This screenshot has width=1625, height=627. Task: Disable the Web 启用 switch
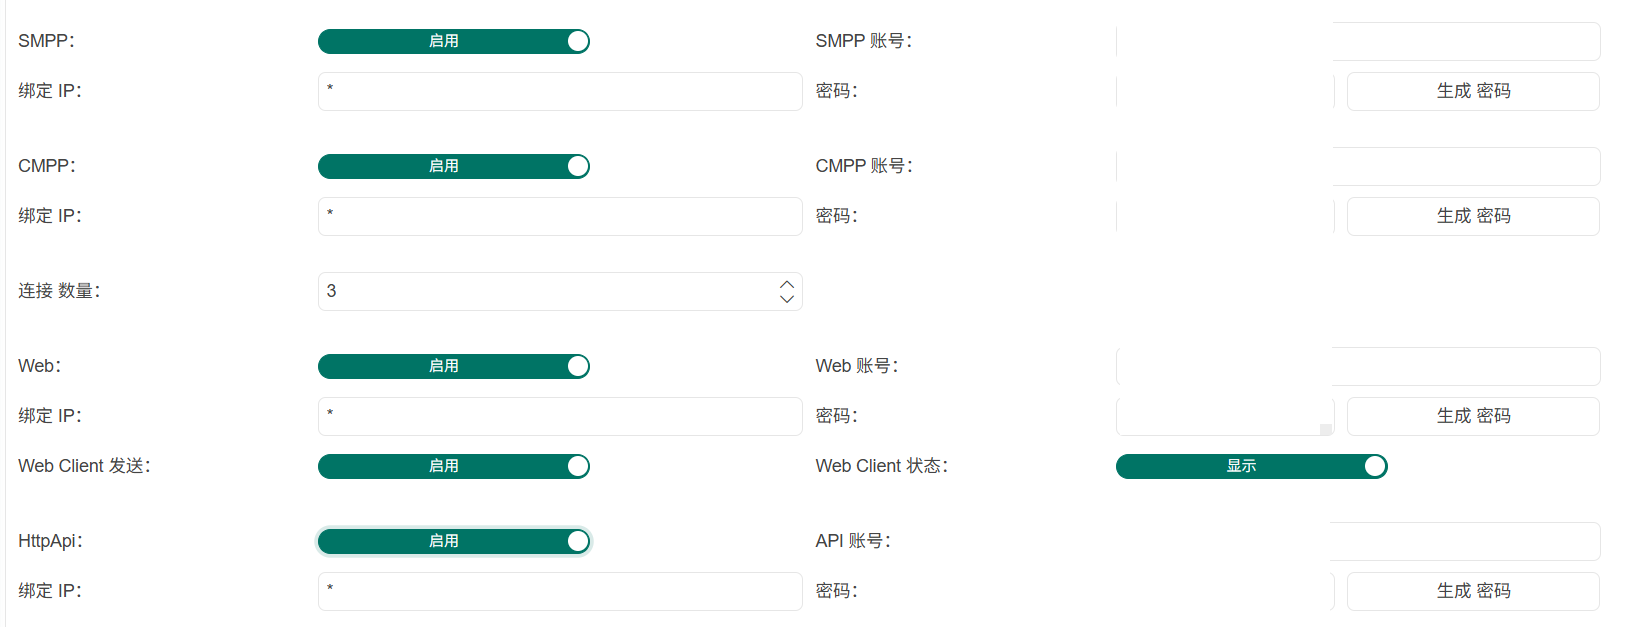(453, 366)
